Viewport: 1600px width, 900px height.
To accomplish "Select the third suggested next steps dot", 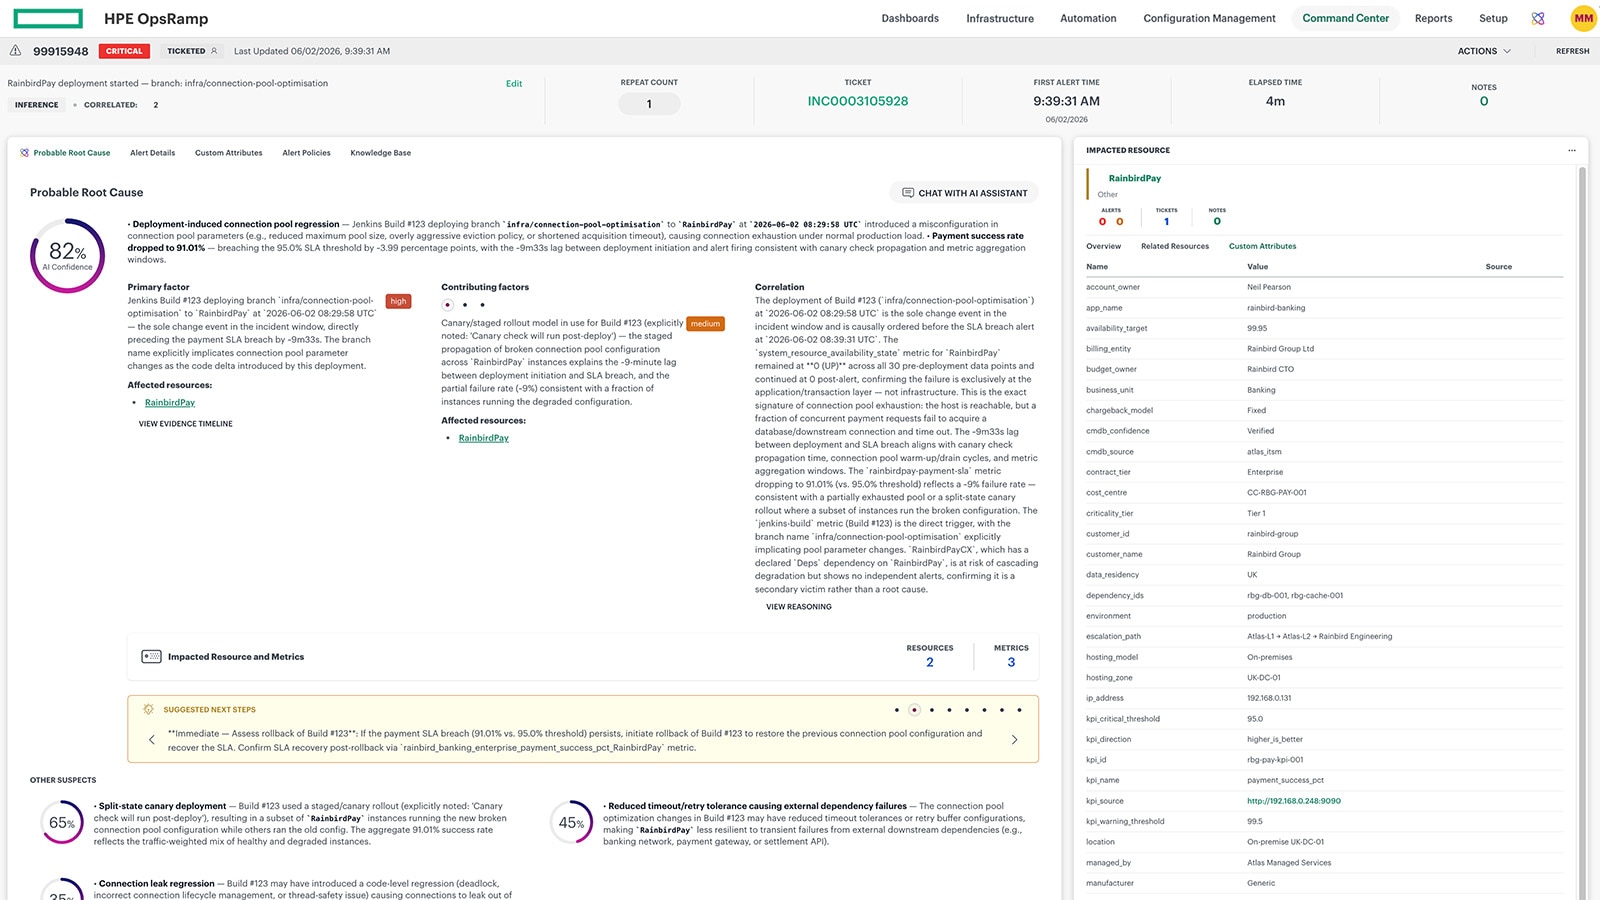I will (932, 710).
